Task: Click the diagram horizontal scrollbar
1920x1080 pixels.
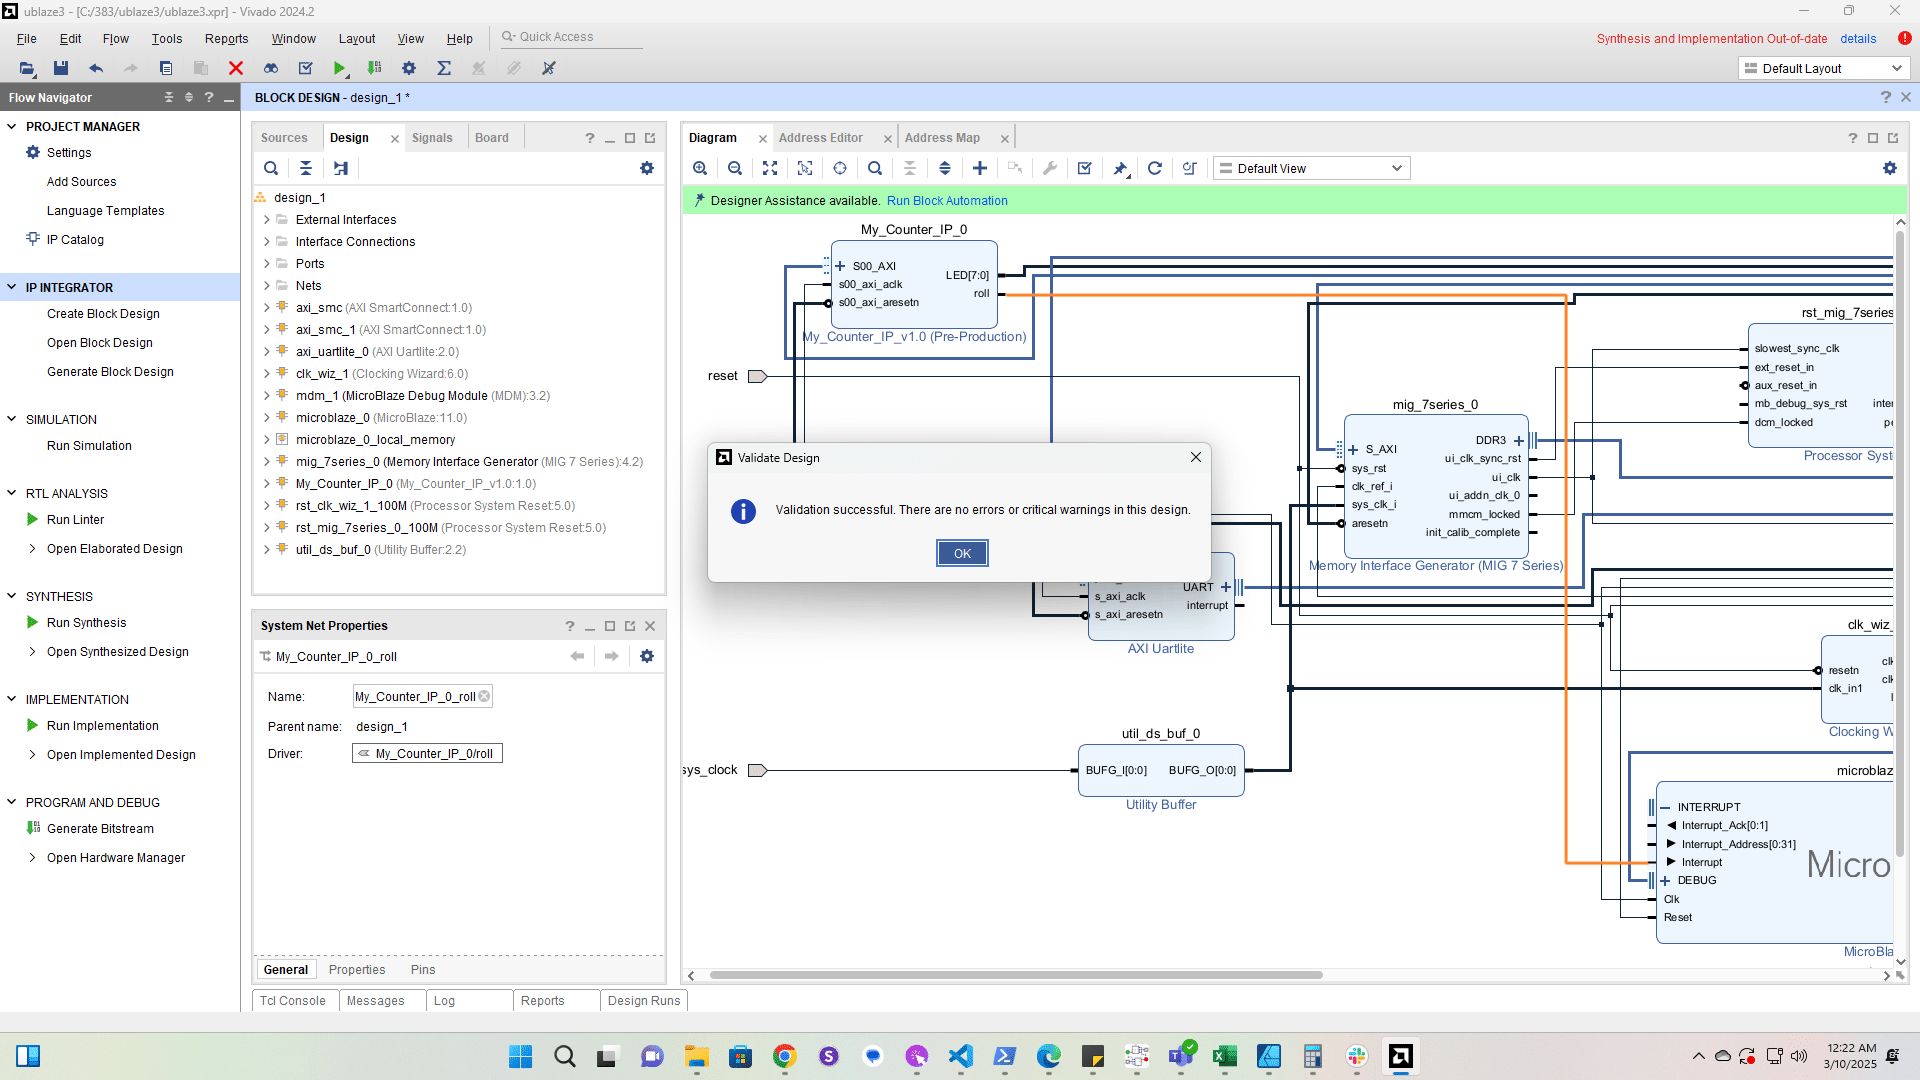Action: pos(1015,975)
